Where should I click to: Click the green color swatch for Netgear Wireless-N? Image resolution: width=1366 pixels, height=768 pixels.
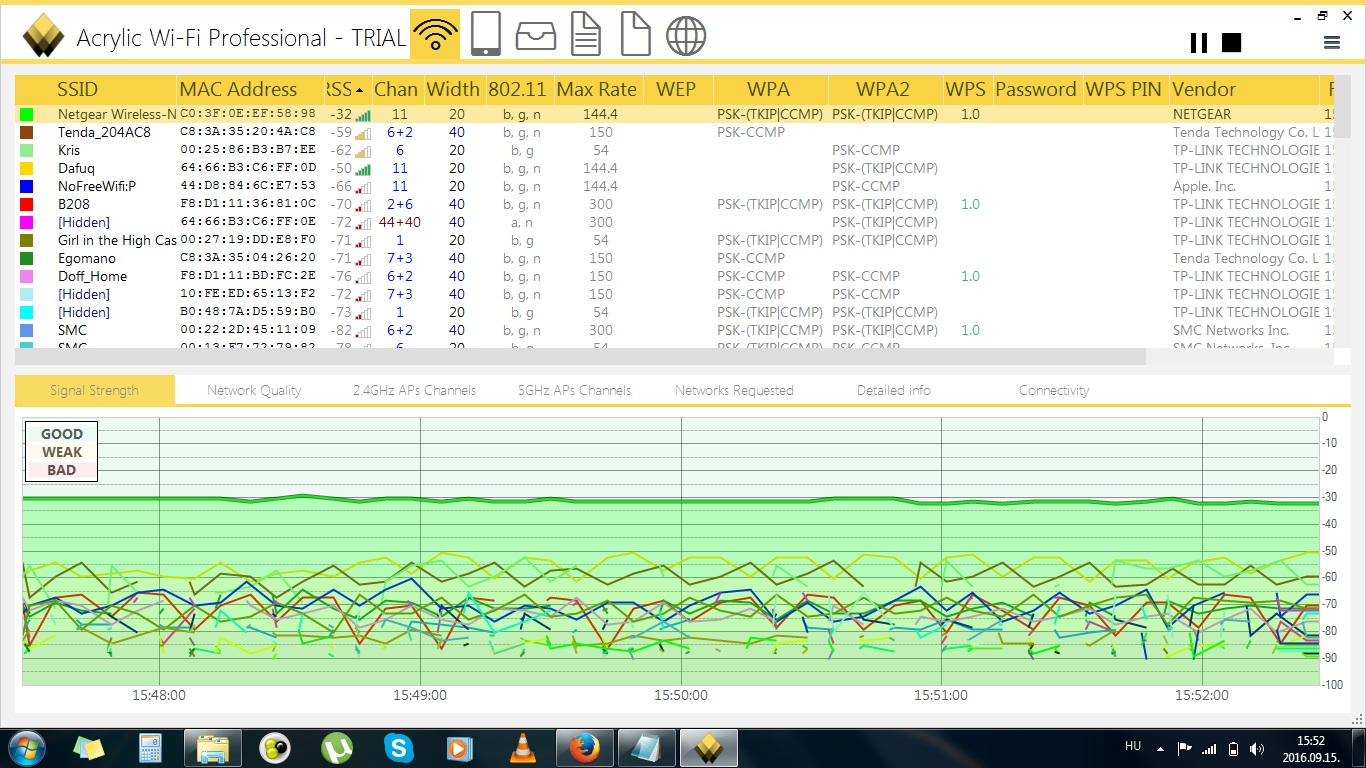(26, 115)
